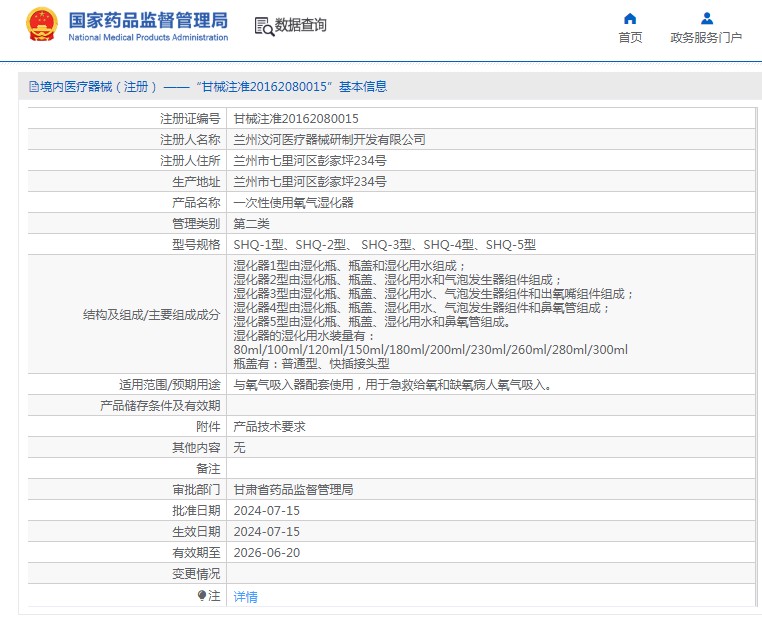Click National Medical Products Administration subtitle
The image size is (762, 621).
pos(148,37)
